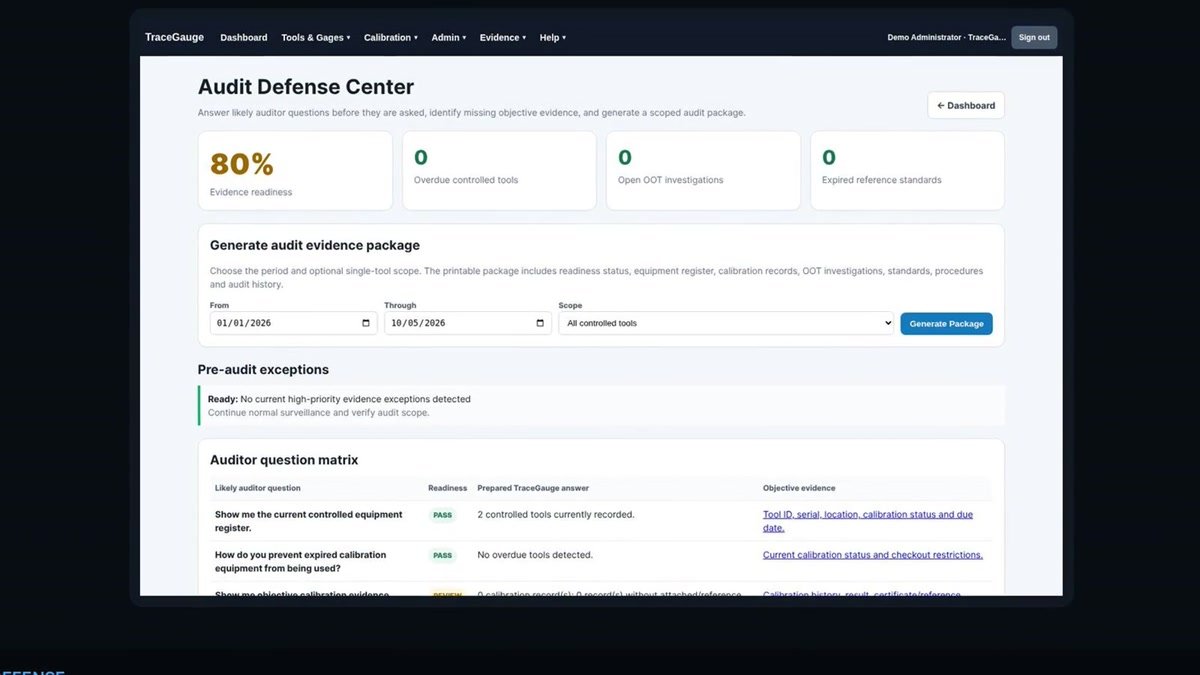Click the Demo Administrator user label
The height and width of the screenshot is (675, 1200).
pyautogui.click(x=947, y=38)
